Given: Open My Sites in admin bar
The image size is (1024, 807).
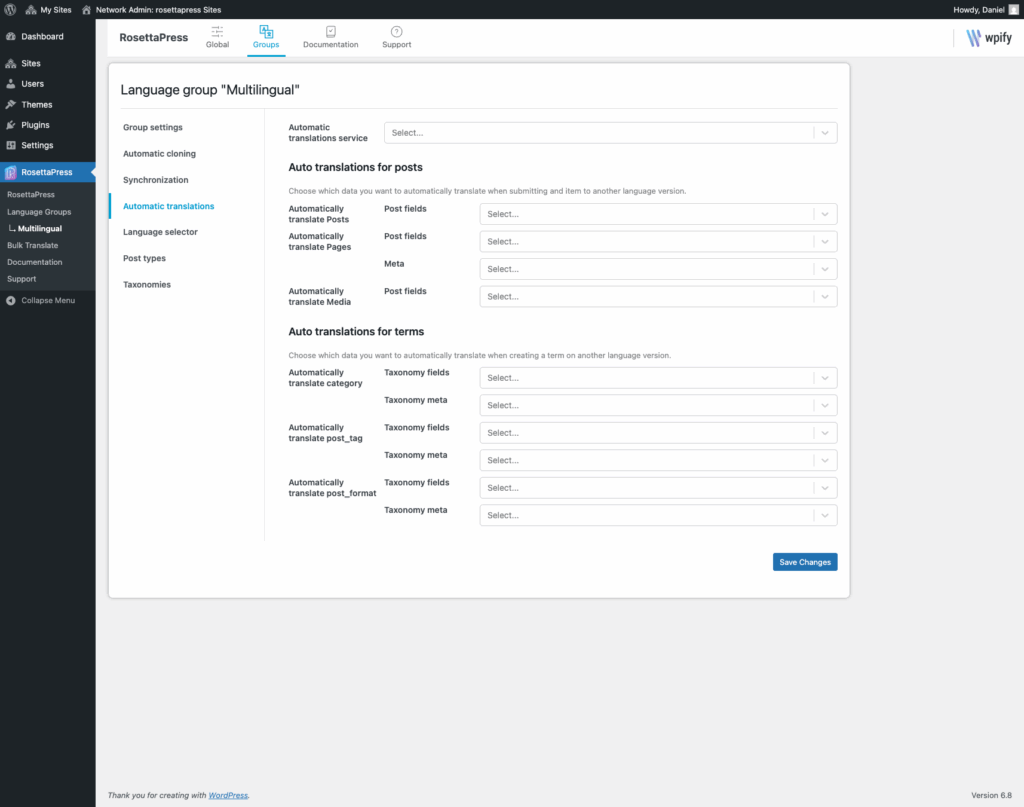Looking at the screenshot, I should [x=48, y=10].
